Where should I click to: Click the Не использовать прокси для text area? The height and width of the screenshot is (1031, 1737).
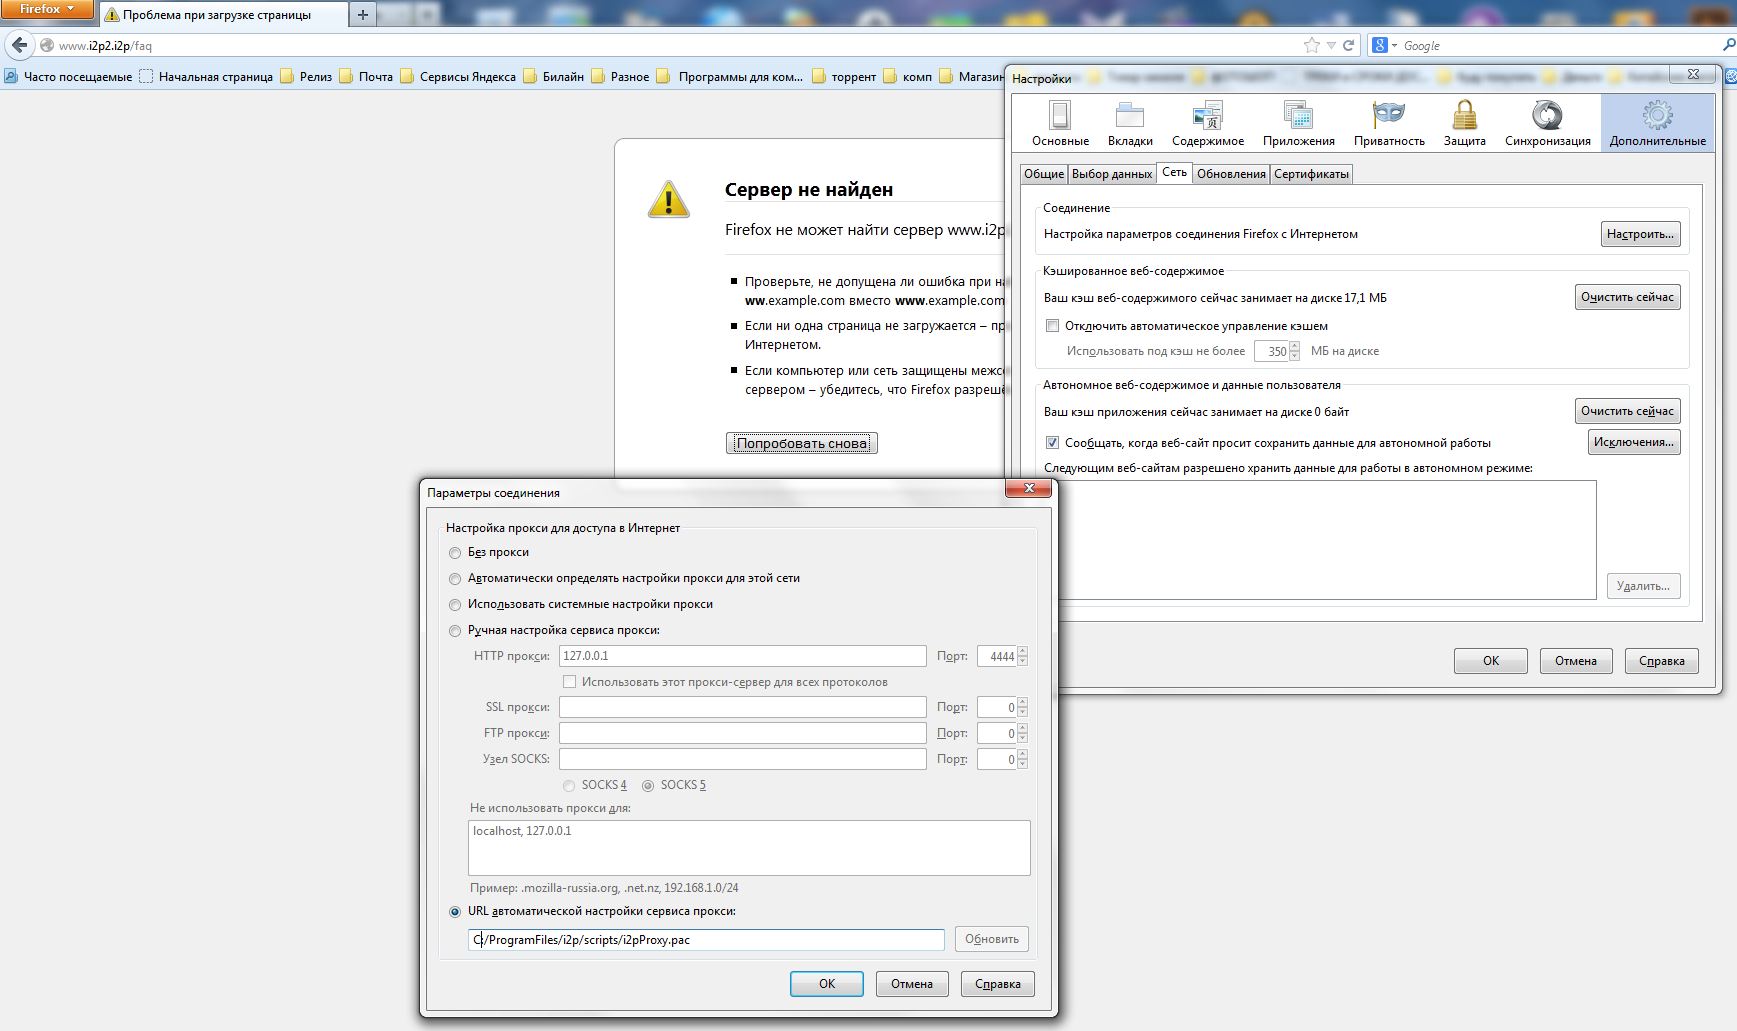pyautogui.click(x=749, y=848)
